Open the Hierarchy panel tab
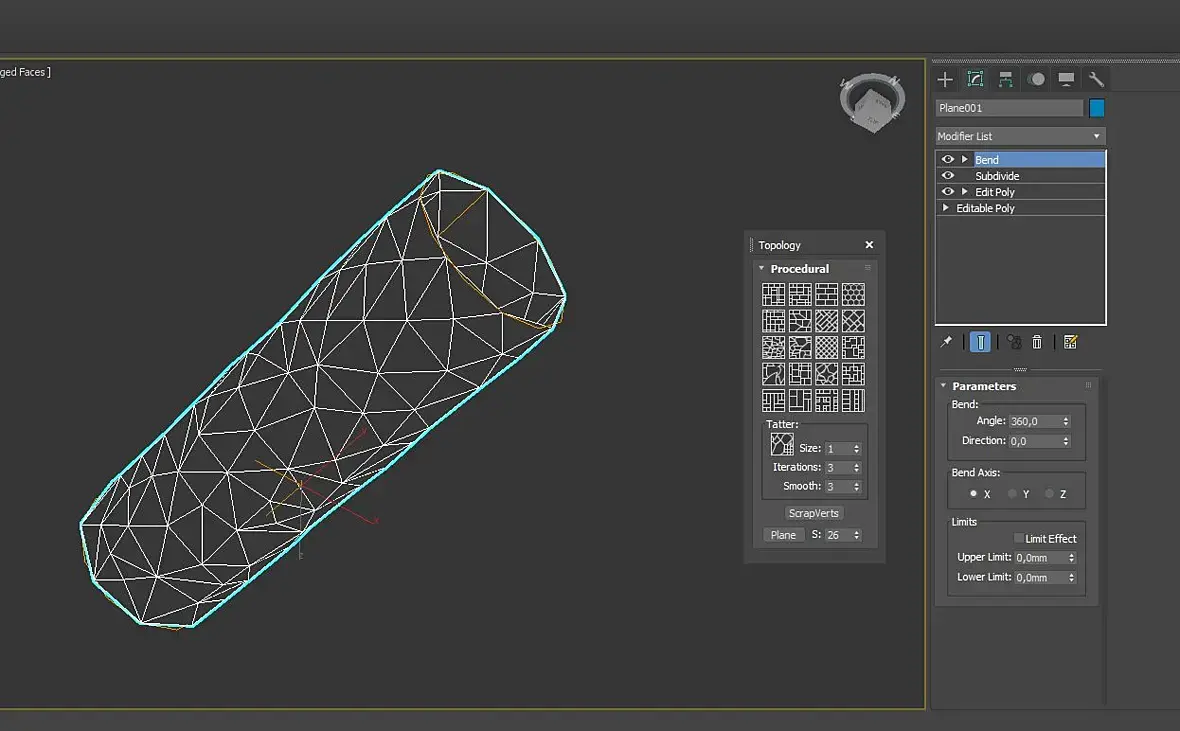Screen dimensions: 1180x731 [x=1005, y=79]
